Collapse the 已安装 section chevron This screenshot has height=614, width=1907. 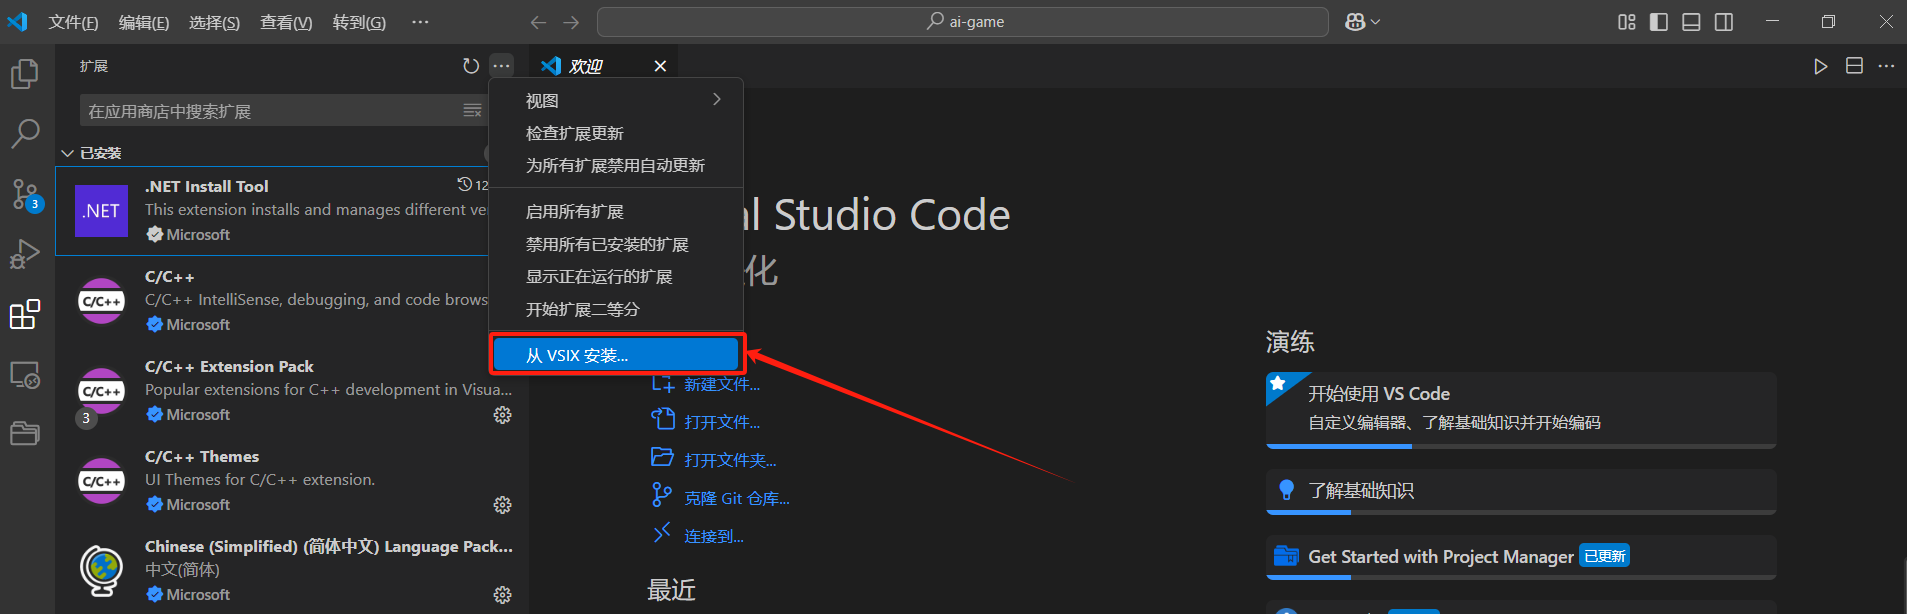(68, 153)
